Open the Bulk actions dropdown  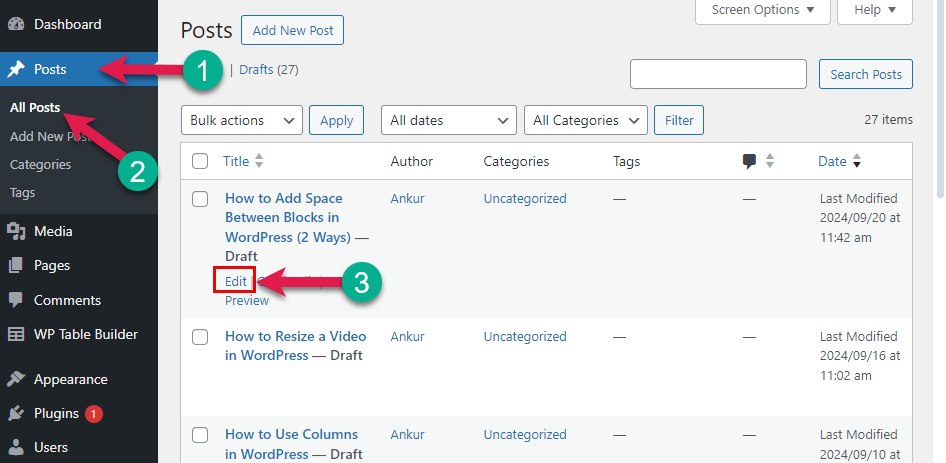[241, 120]
